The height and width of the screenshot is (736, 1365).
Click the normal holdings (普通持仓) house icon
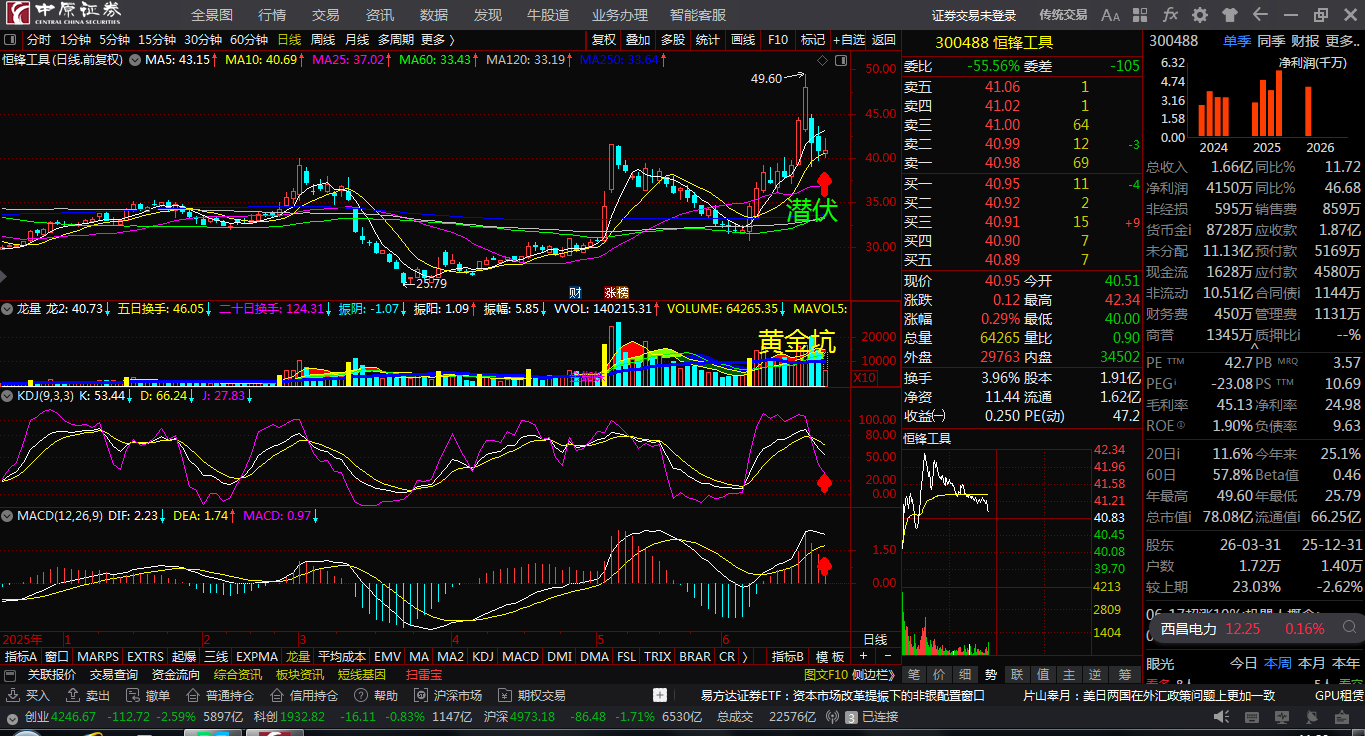(193, 696)
